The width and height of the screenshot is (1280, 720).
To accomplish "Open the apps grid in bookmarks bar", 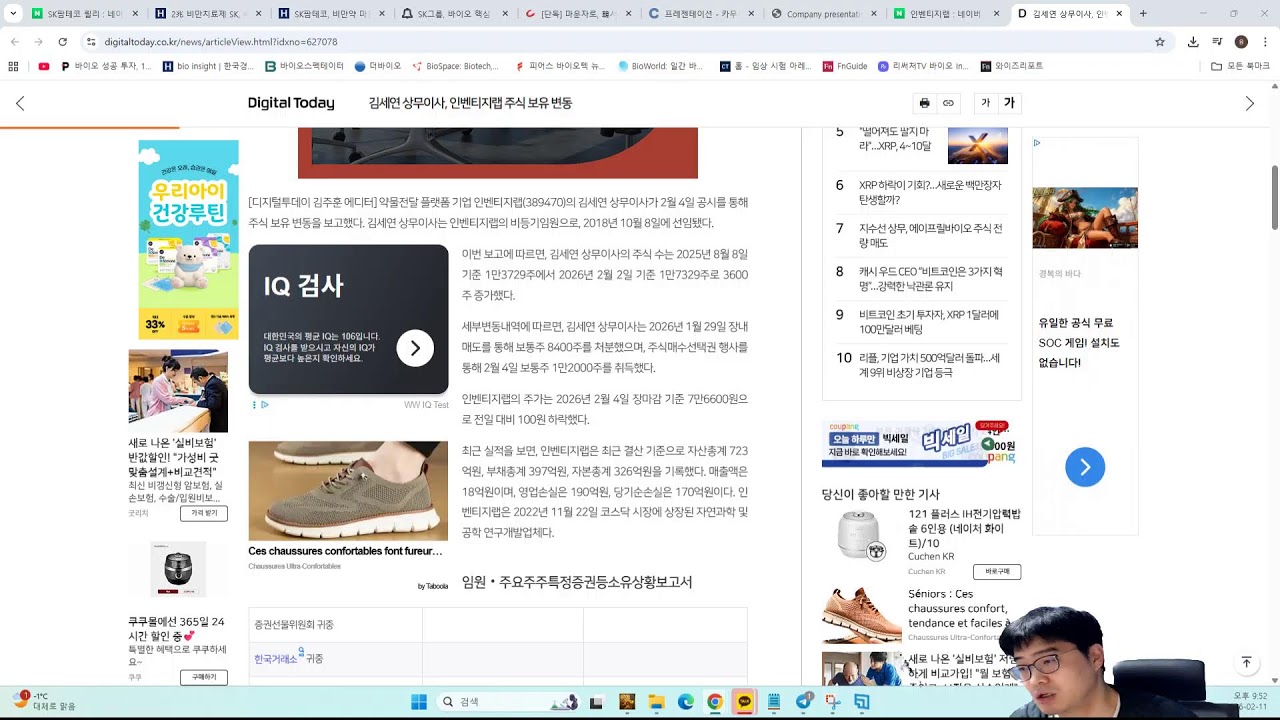I will tap(13, 66).
